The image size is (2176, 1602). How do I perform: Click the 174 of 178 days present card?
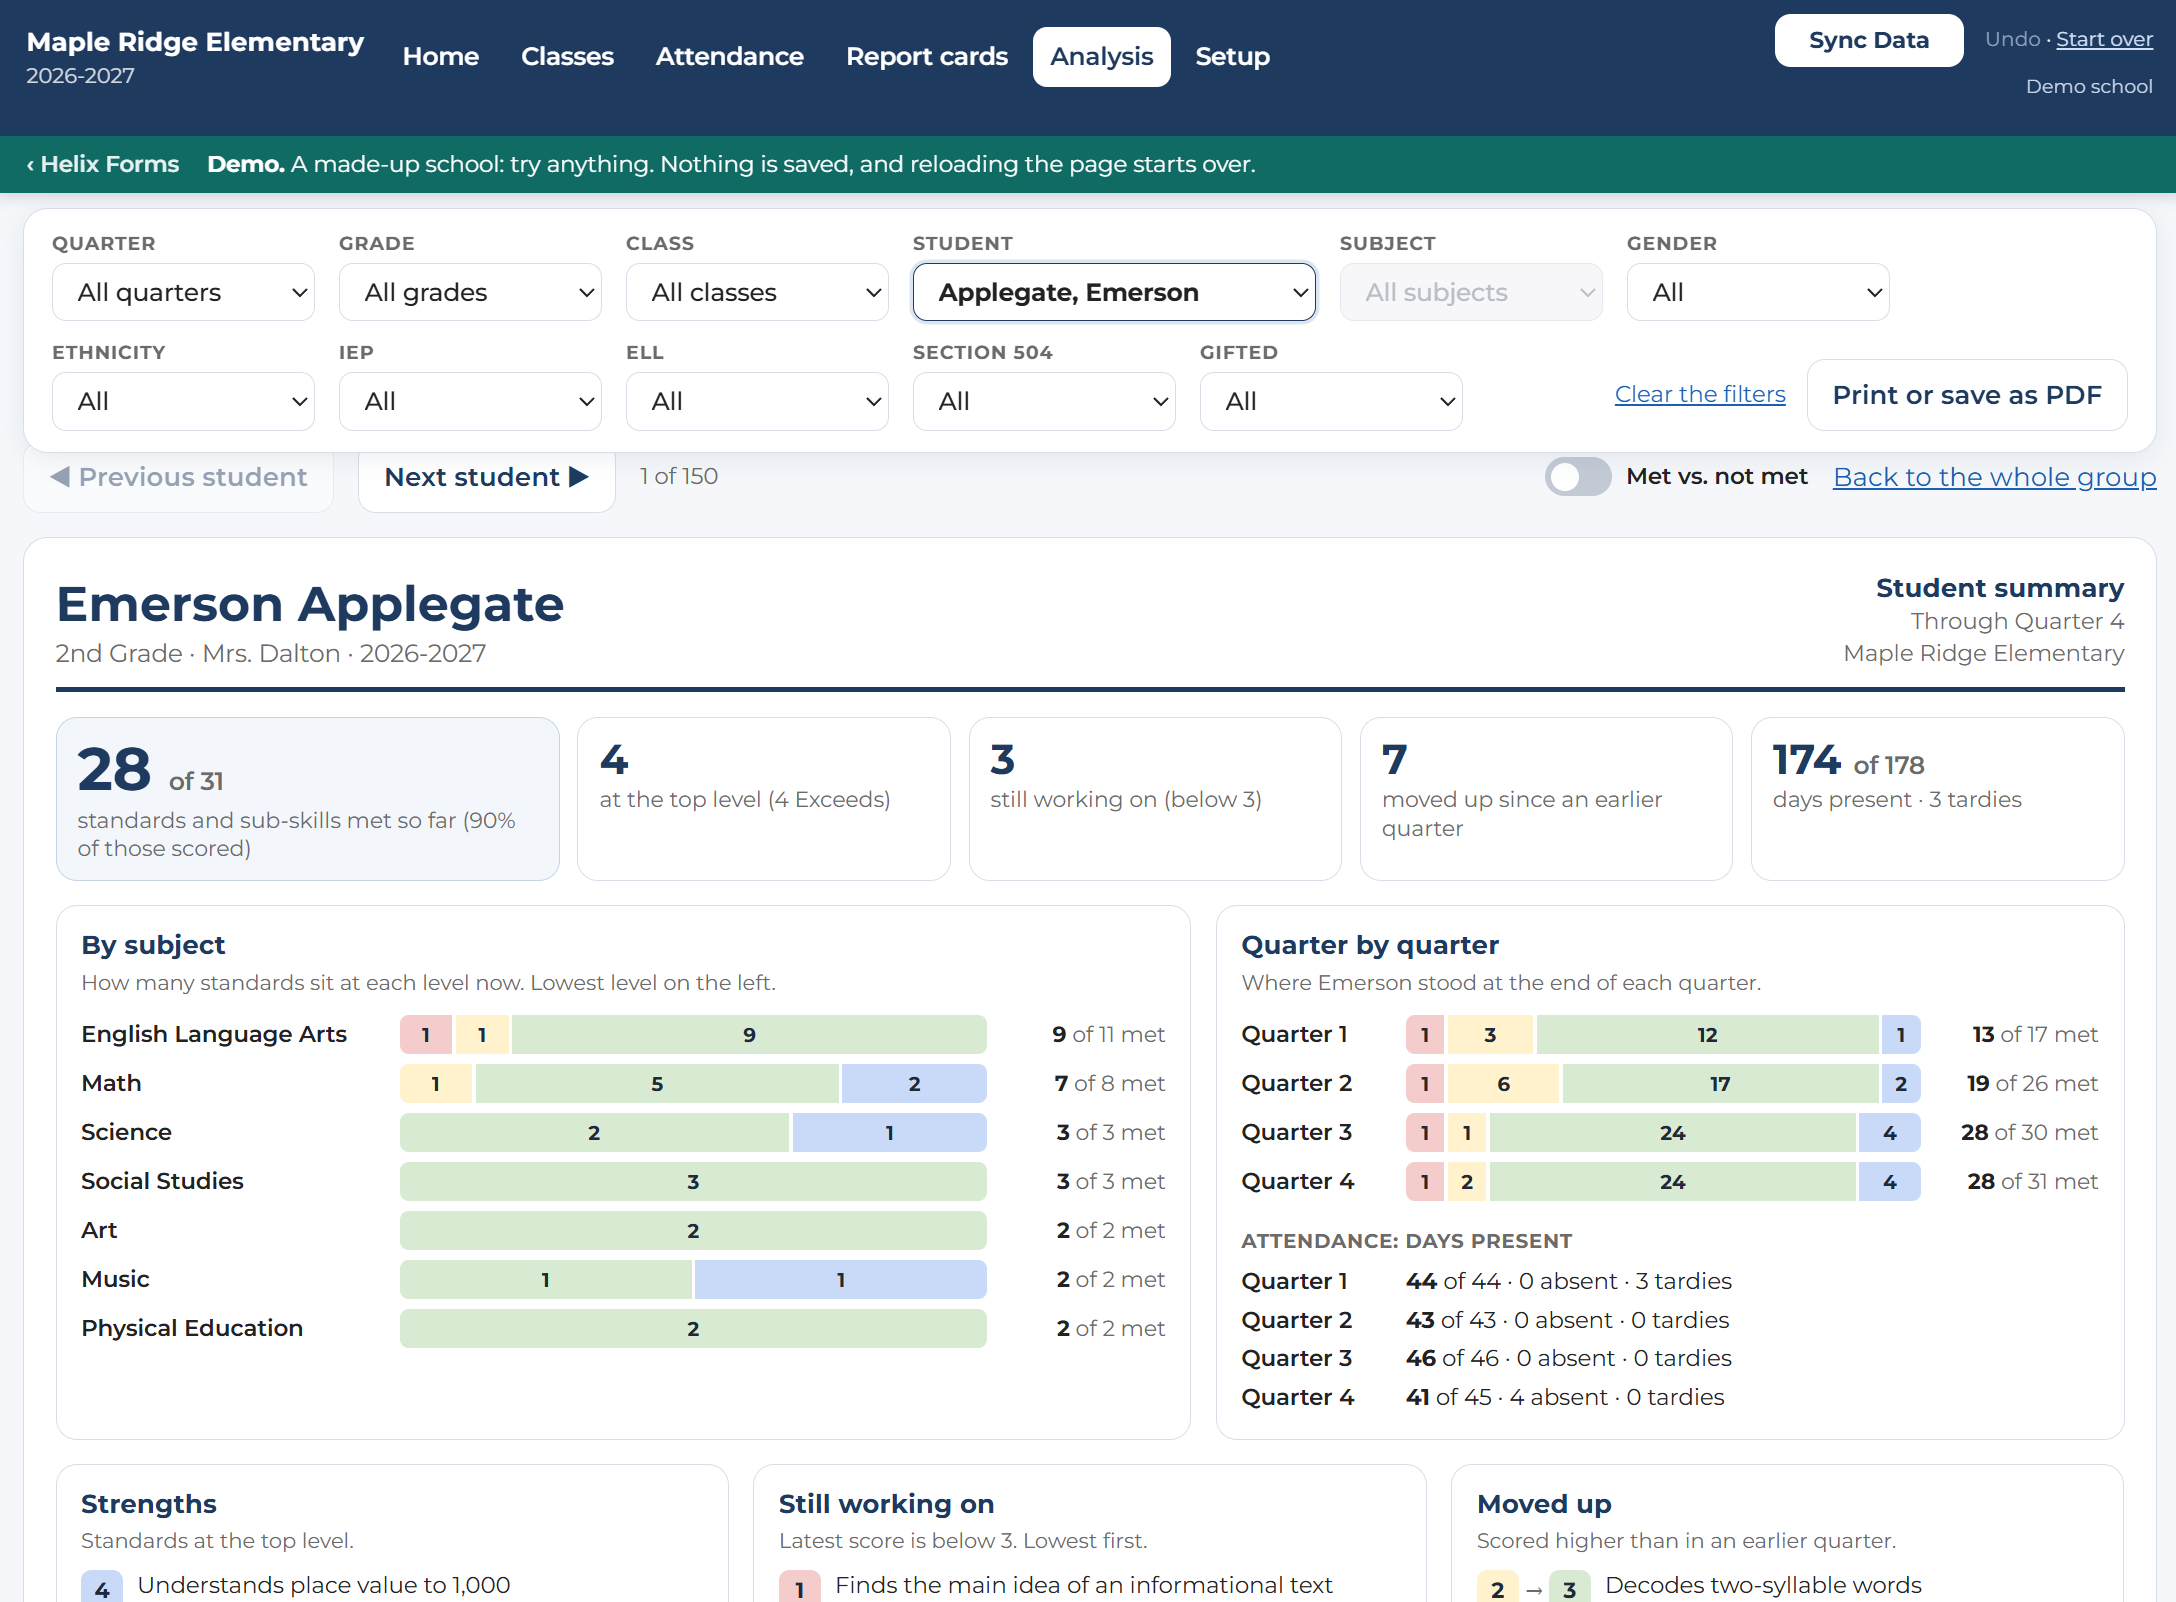coord(1937,799)
